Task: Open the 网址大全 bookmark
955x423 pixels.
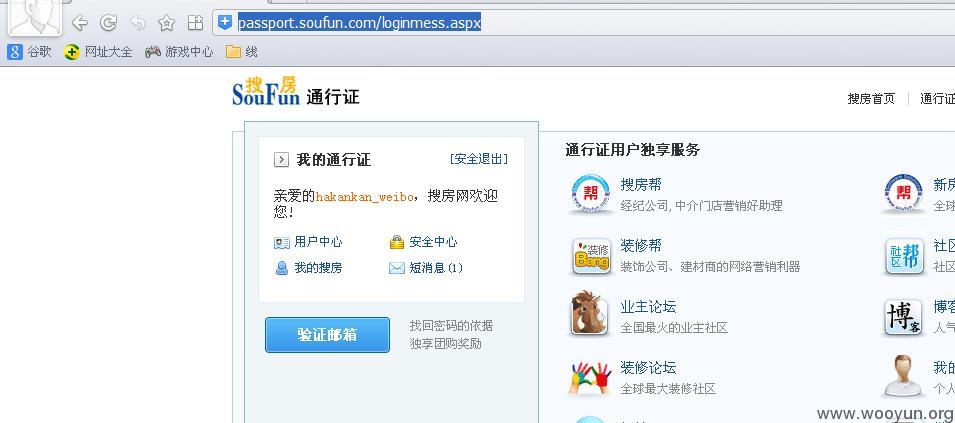Action: (98, 52)
